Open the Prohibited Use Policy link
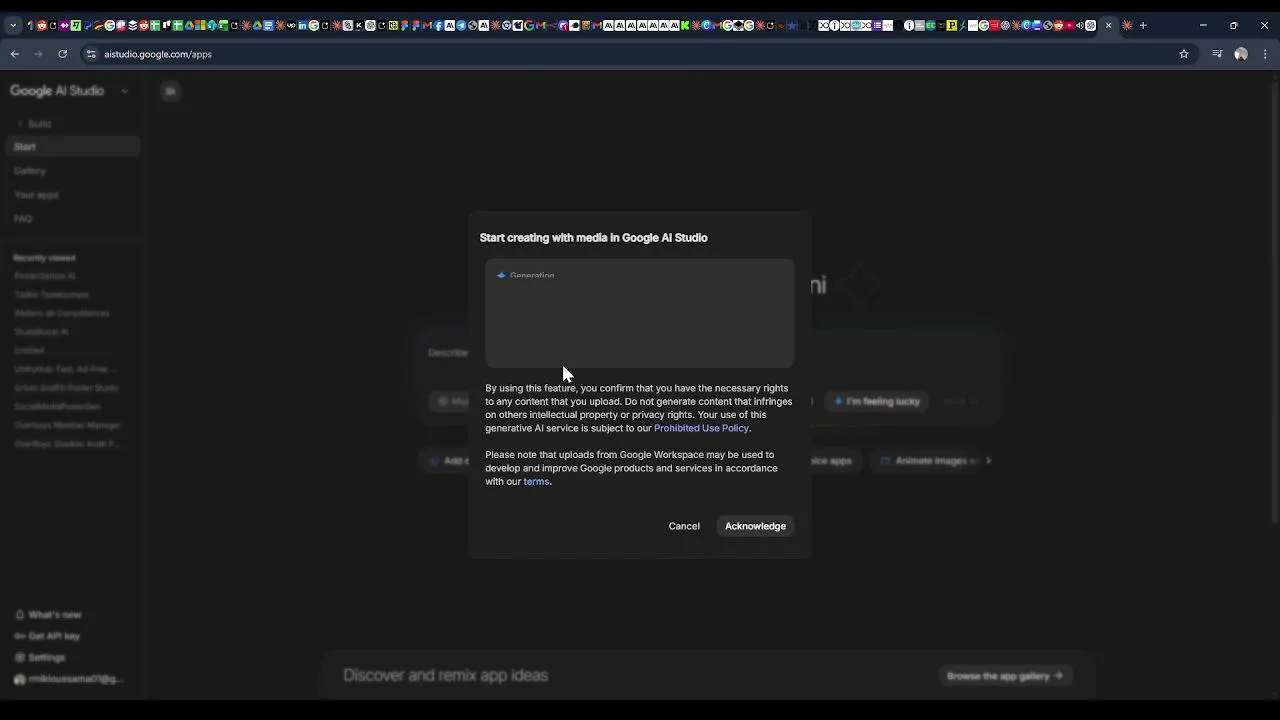 tap(701, 428)
